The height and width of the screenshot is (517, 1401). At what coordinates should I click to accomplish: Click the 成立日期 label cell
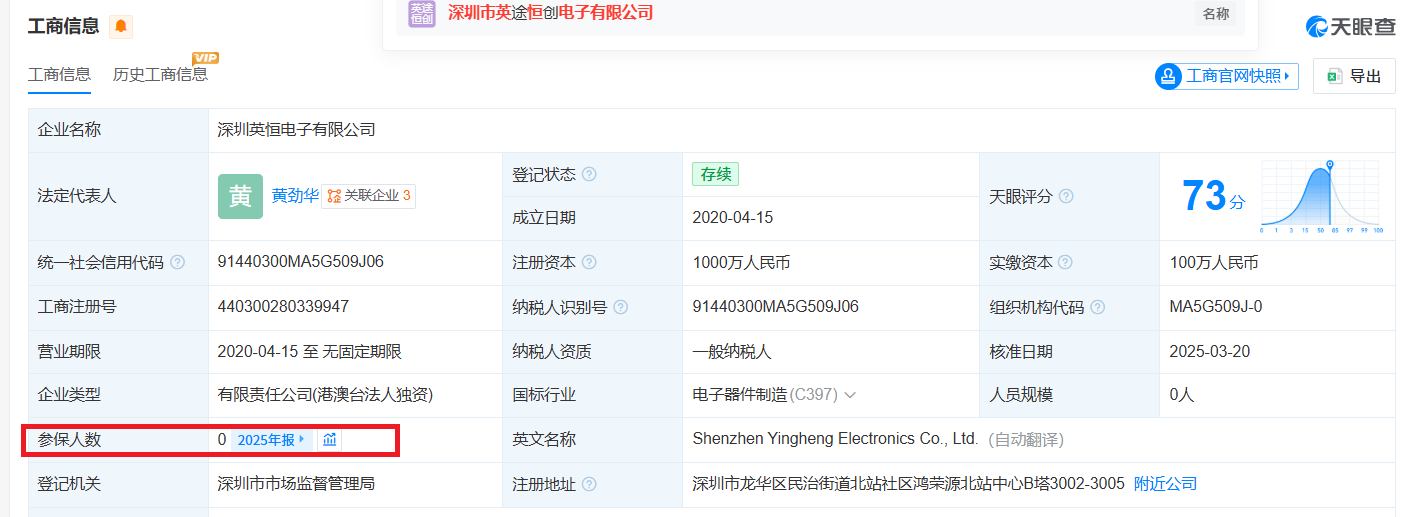[x=593, y=218]
